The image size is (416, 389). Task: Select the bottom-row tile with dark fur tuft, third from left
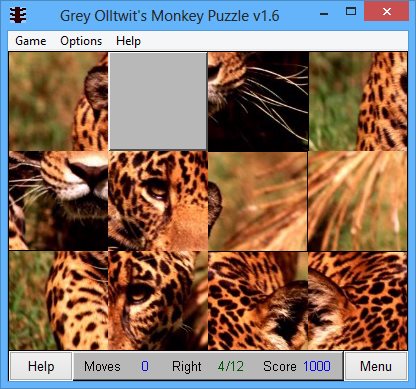point(258,301)
